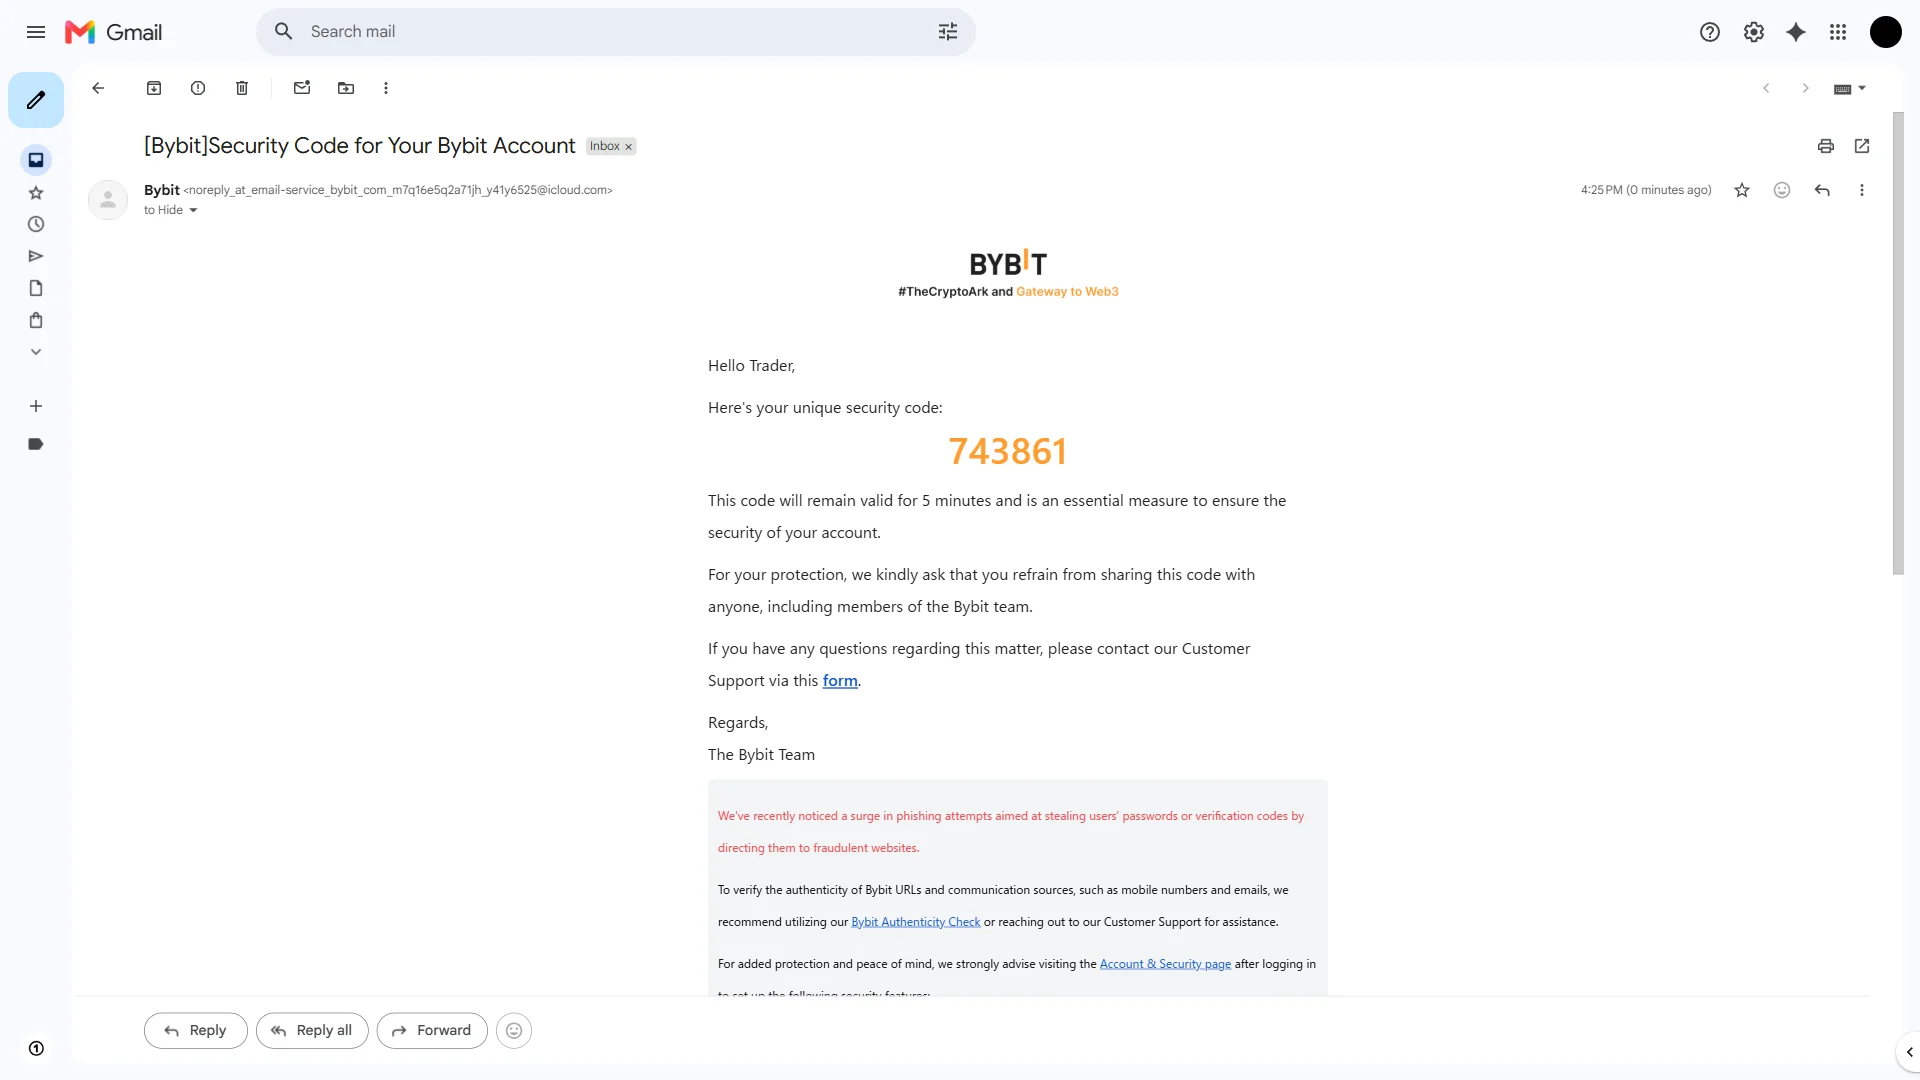
Task: Open the Support help icon
Action: tap(1710, 32)
